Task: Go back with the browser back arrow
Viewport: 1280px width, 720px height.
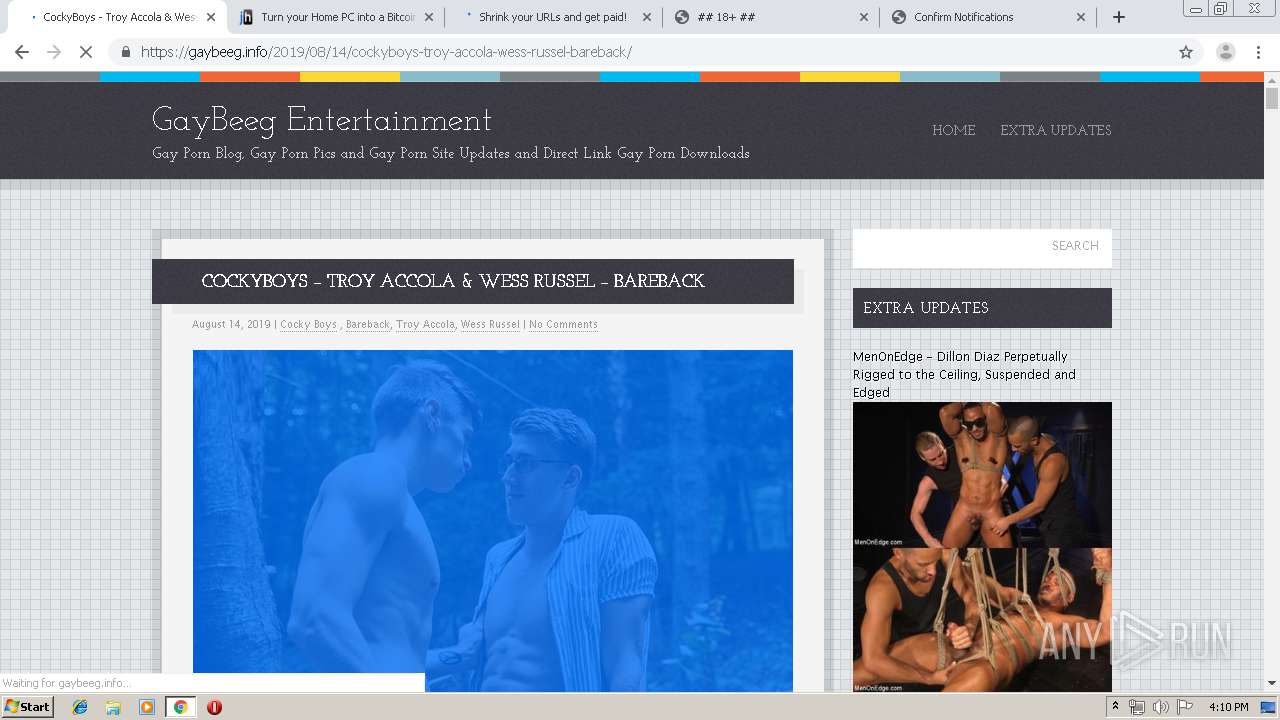Action: (22, 52)
